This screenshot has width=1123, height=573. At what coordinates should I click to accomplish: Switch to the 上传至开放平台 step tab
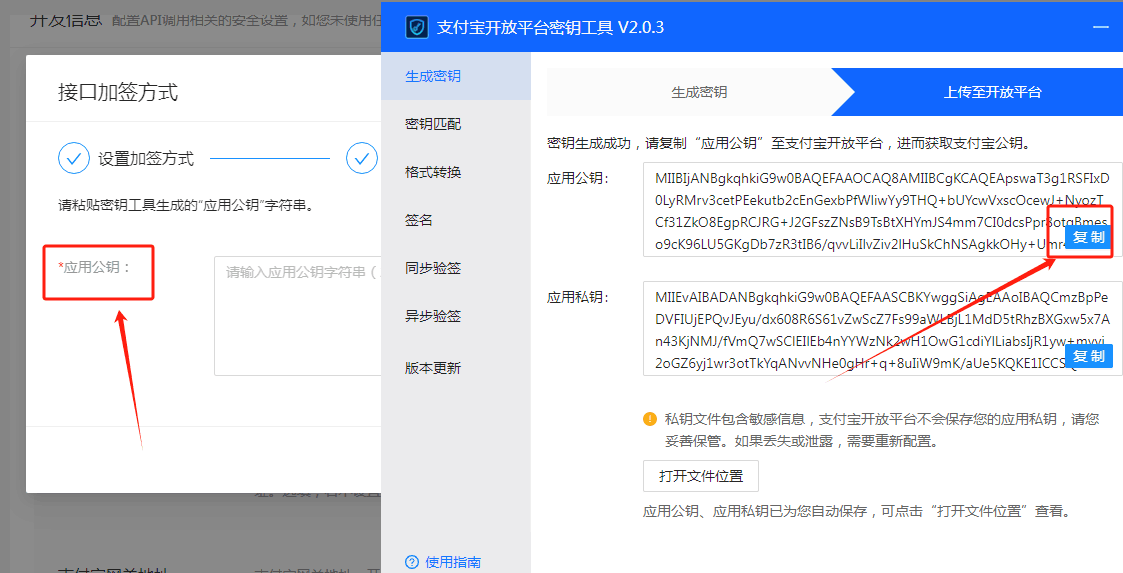992,92
